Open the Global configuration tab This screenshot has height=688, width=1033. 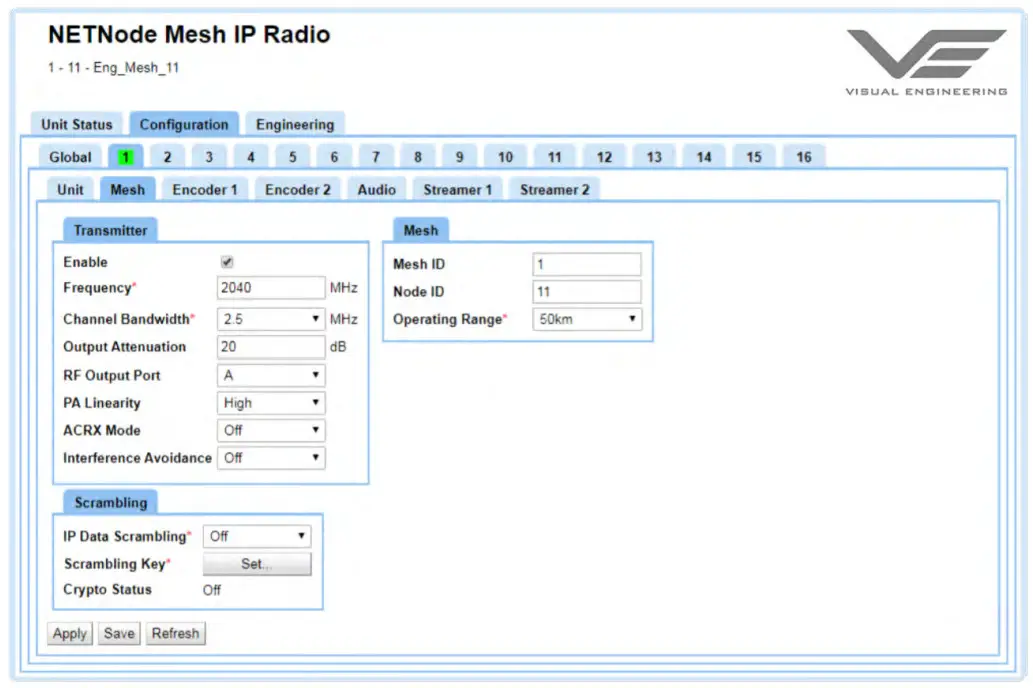pos(69,156)
